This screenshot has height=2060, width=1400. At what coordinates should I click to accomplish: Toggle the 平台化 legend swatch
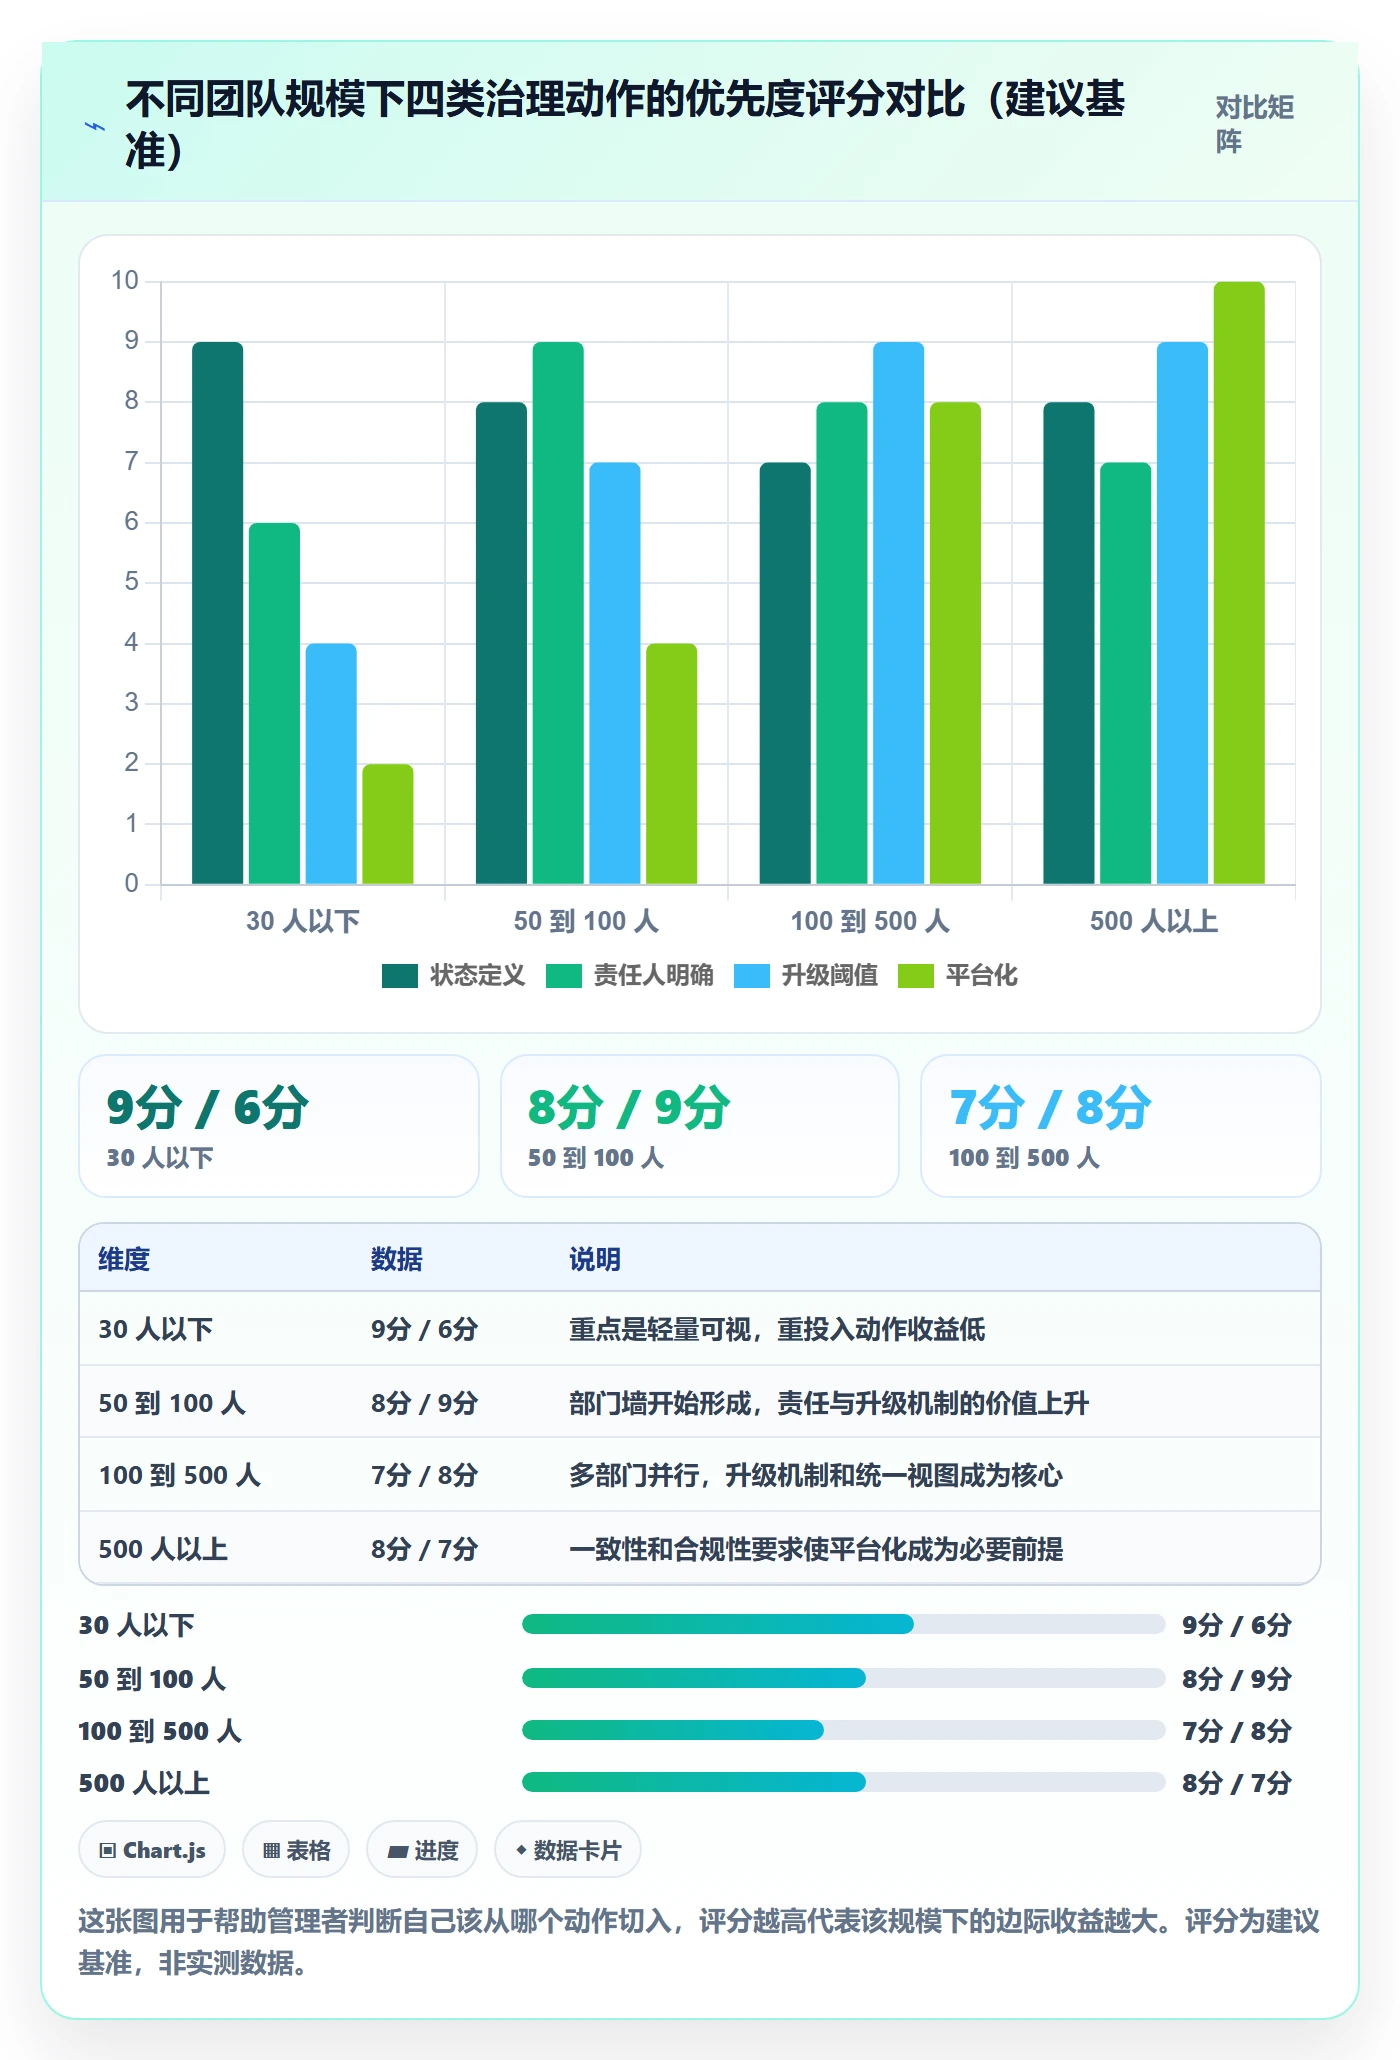(915, 976)
